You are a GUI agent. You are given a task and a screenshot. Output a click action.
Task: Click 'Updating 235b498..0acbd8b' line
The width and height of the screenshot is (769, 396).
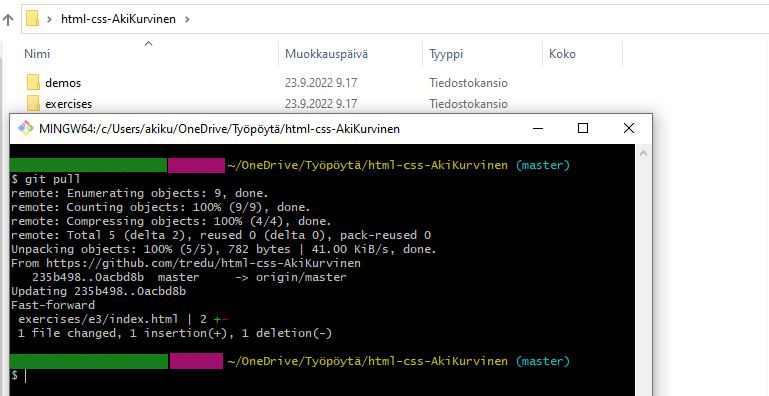pyautogui.click(x=98, y=291)
